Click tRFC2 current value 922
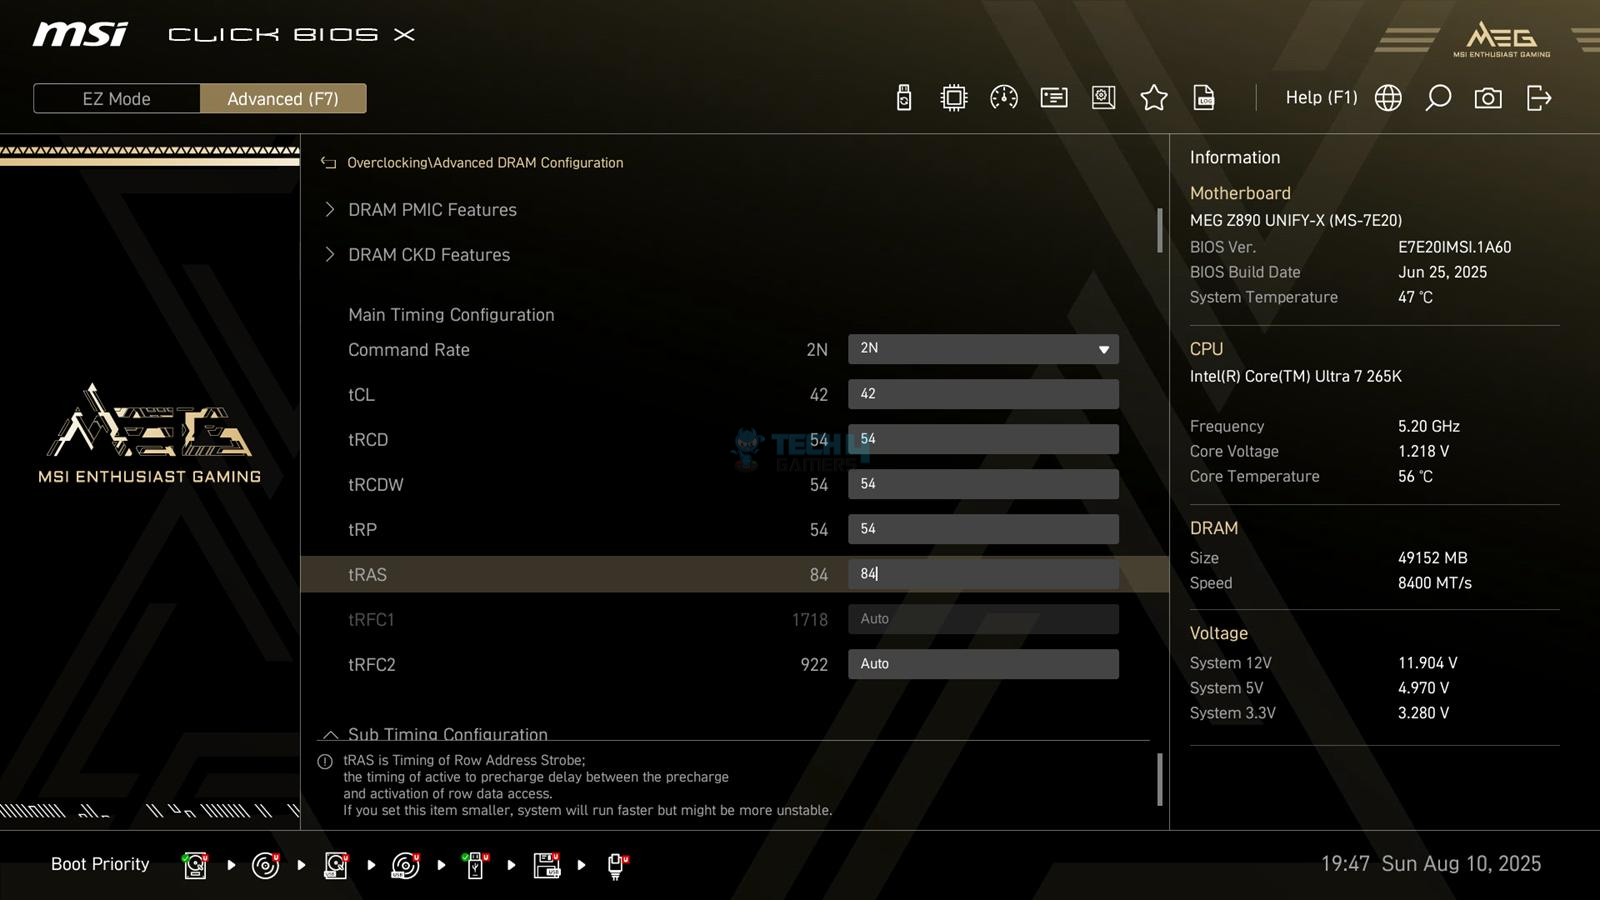Image resolution: width=1600 pixels, height=900 pixels. (x=814, y=665)
